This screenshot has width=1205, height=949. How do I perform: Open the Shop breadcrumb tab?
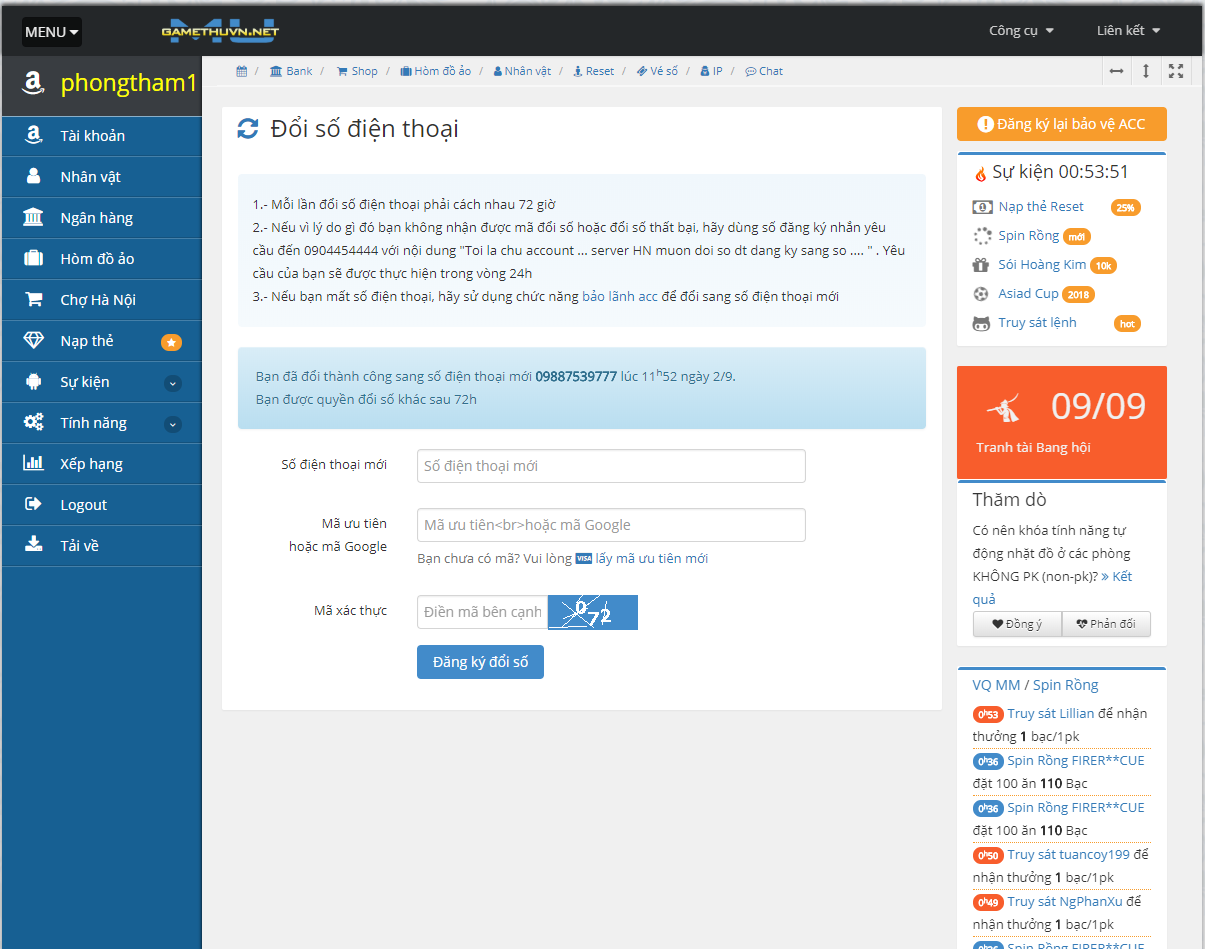coord(357,71)
